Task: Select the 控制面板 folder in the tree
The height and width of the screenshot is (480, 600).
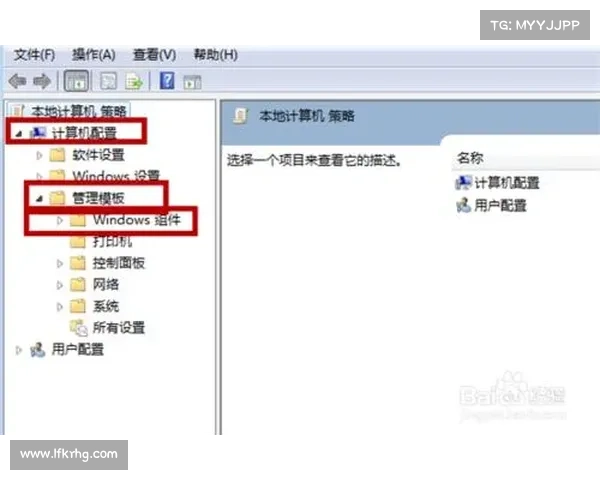Action: [x=119, y=263]
